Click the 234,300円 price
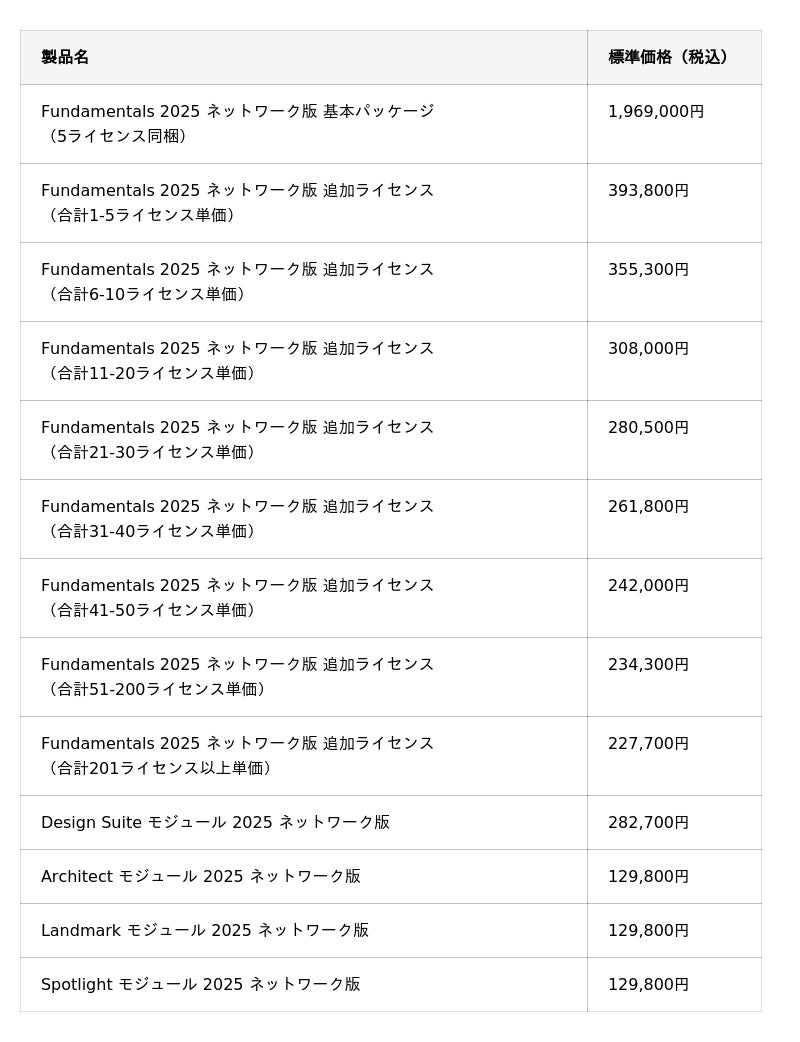Image resolution: width=800 pixels, height=1042 pixels. 648,665
